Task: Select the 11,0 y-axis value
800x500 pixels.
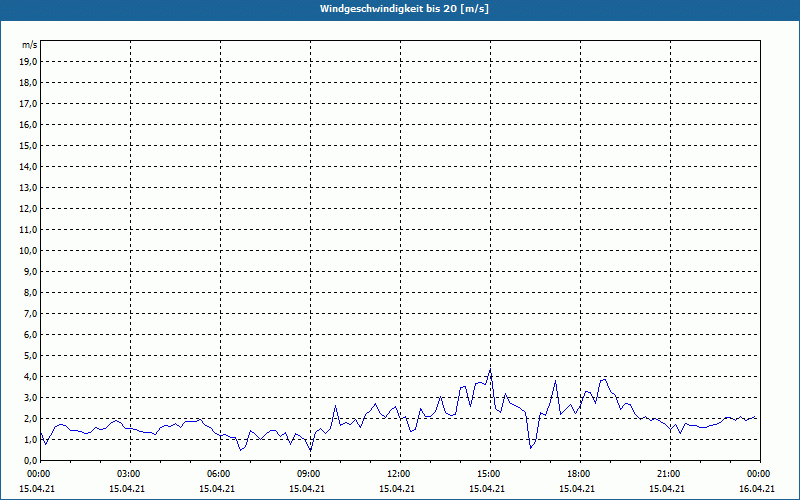Action: pos(28,230)
